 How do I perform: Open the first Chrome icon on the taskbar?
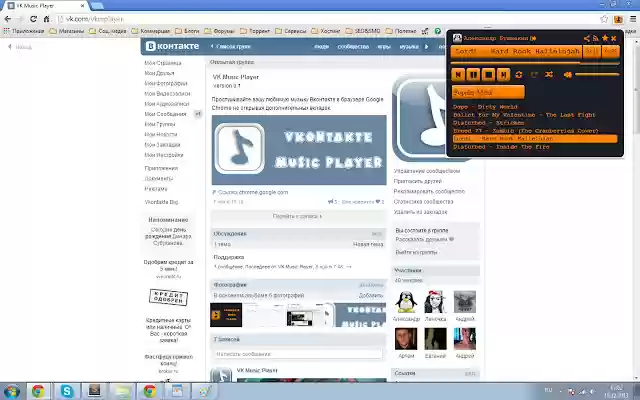[x=38, y=391]
